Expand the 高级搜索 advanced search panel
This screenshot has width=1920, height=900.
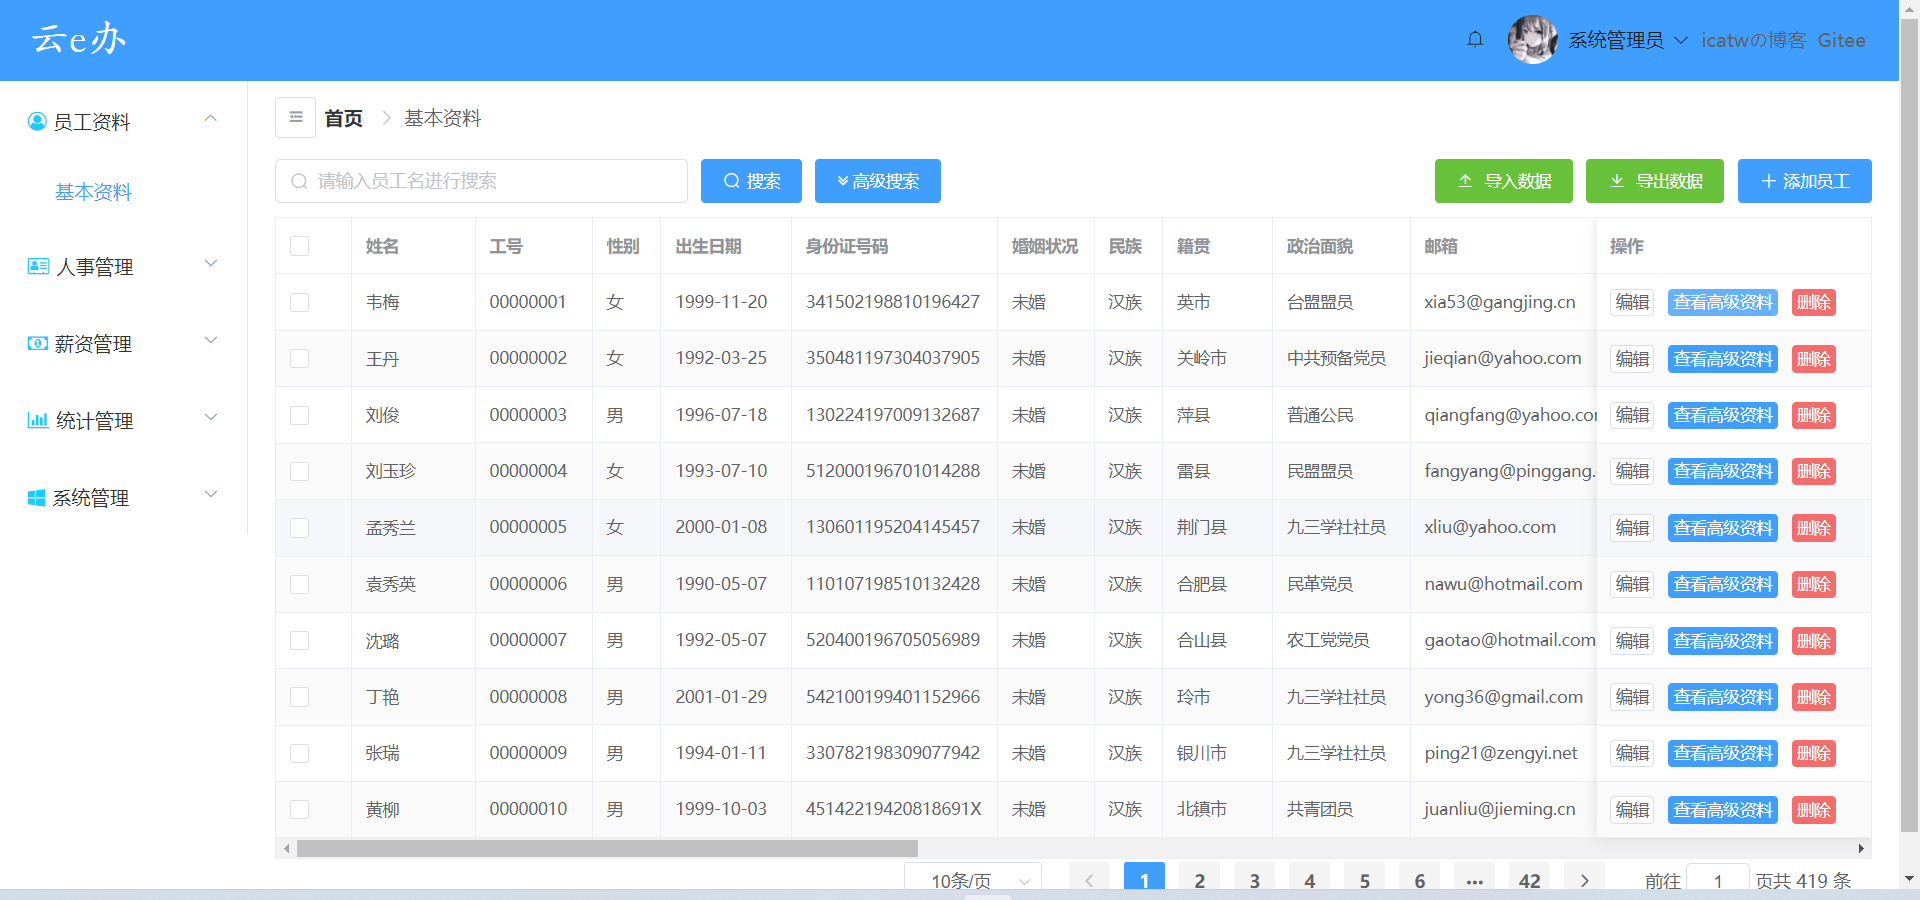[x=877, y=181]
